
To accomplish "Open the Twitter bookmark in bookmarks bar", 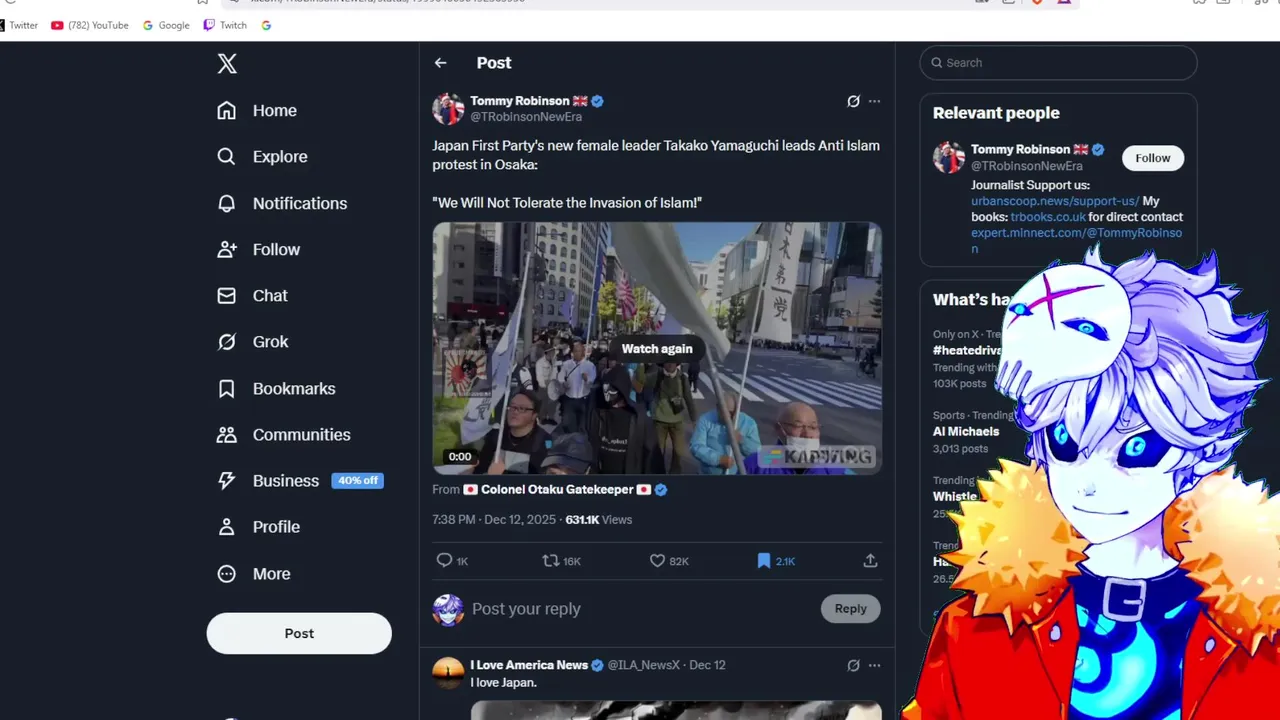I will tap(19, 25).
